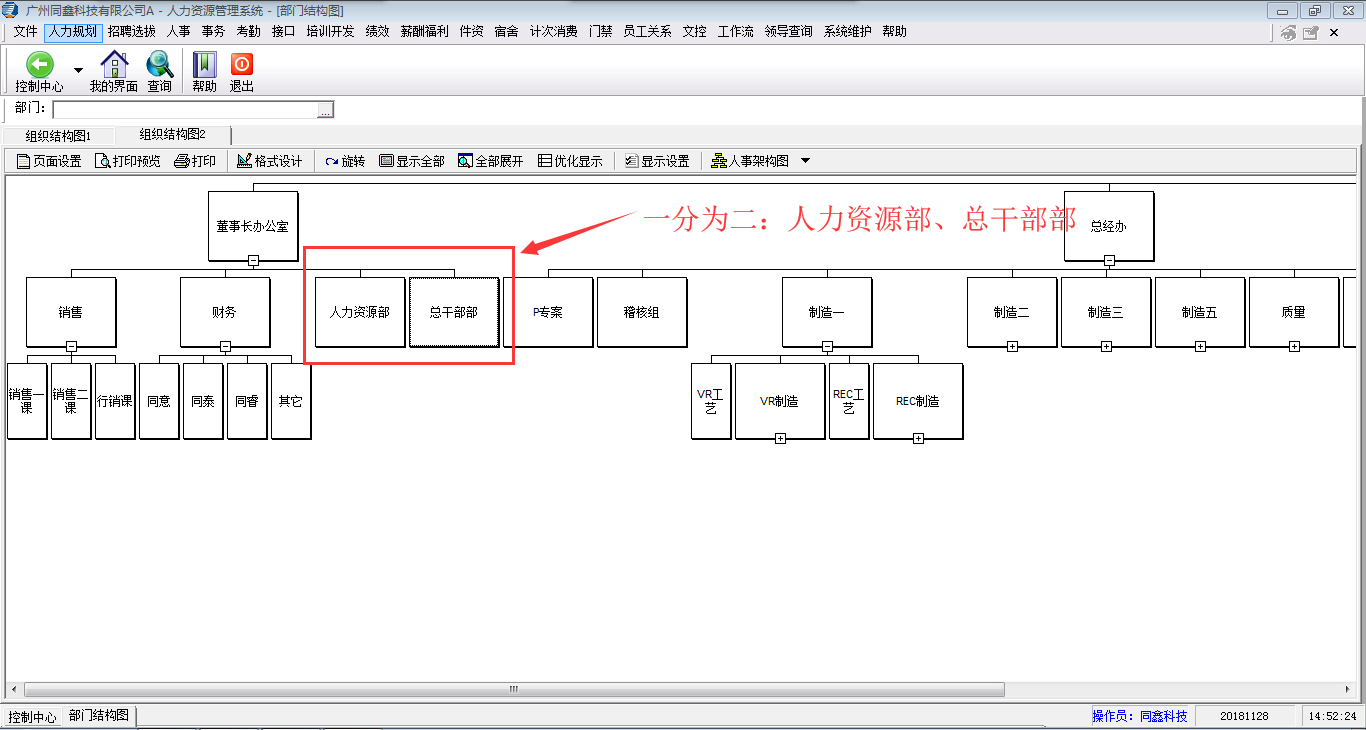Expand the 制造二 department node
Screen dimensions: 1366x730
click(1012, 346)
